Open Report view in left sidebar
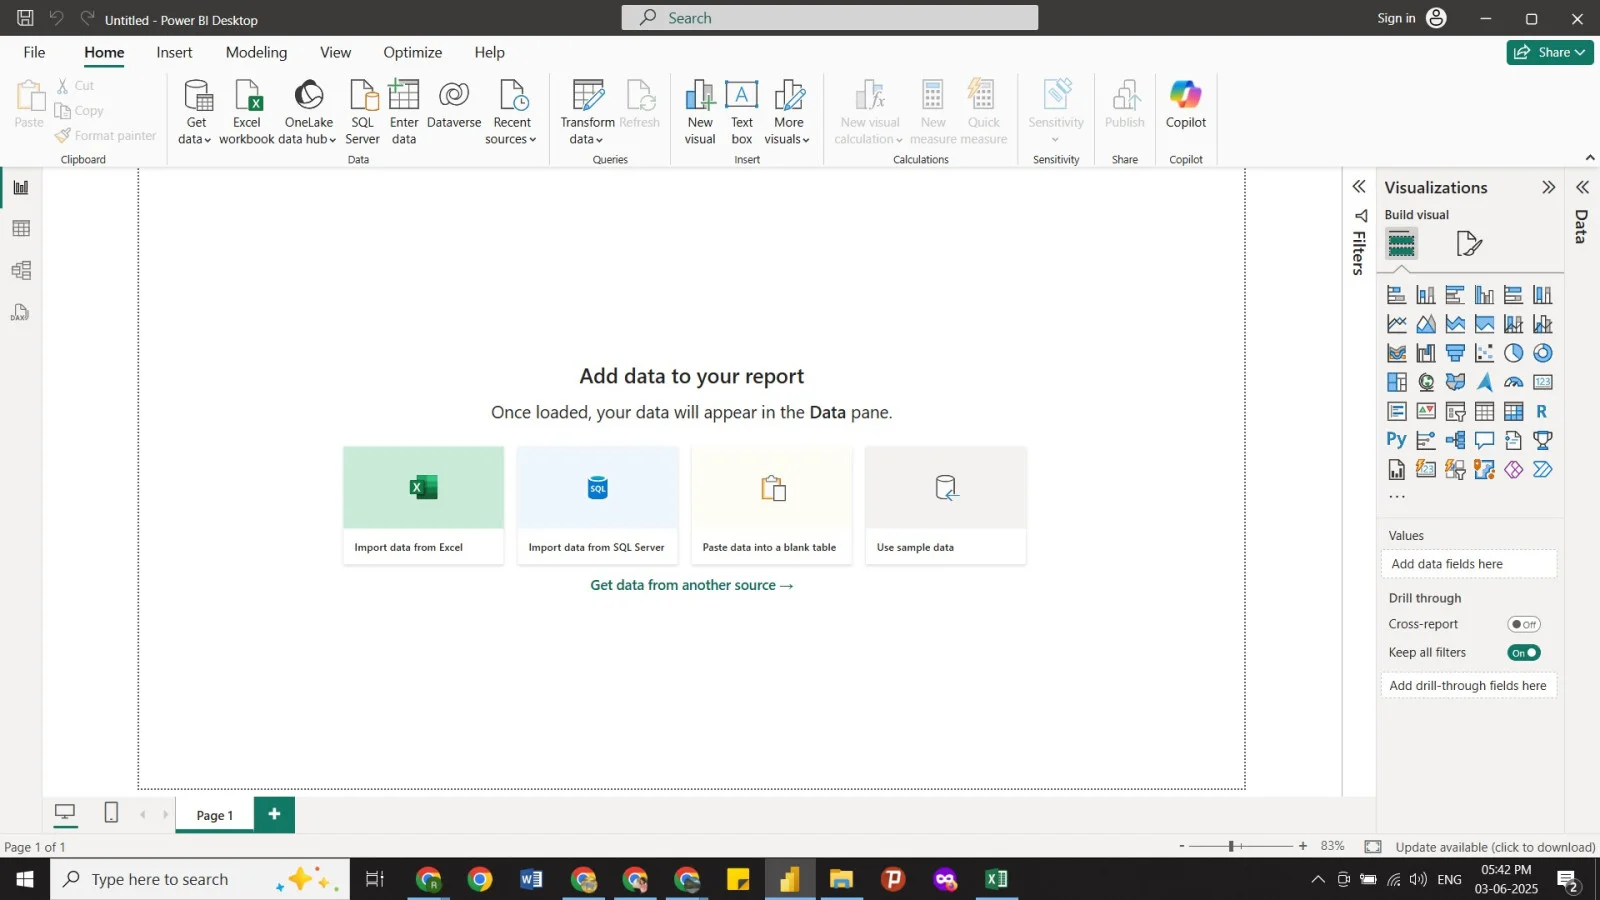 click(x=21, y=187)
